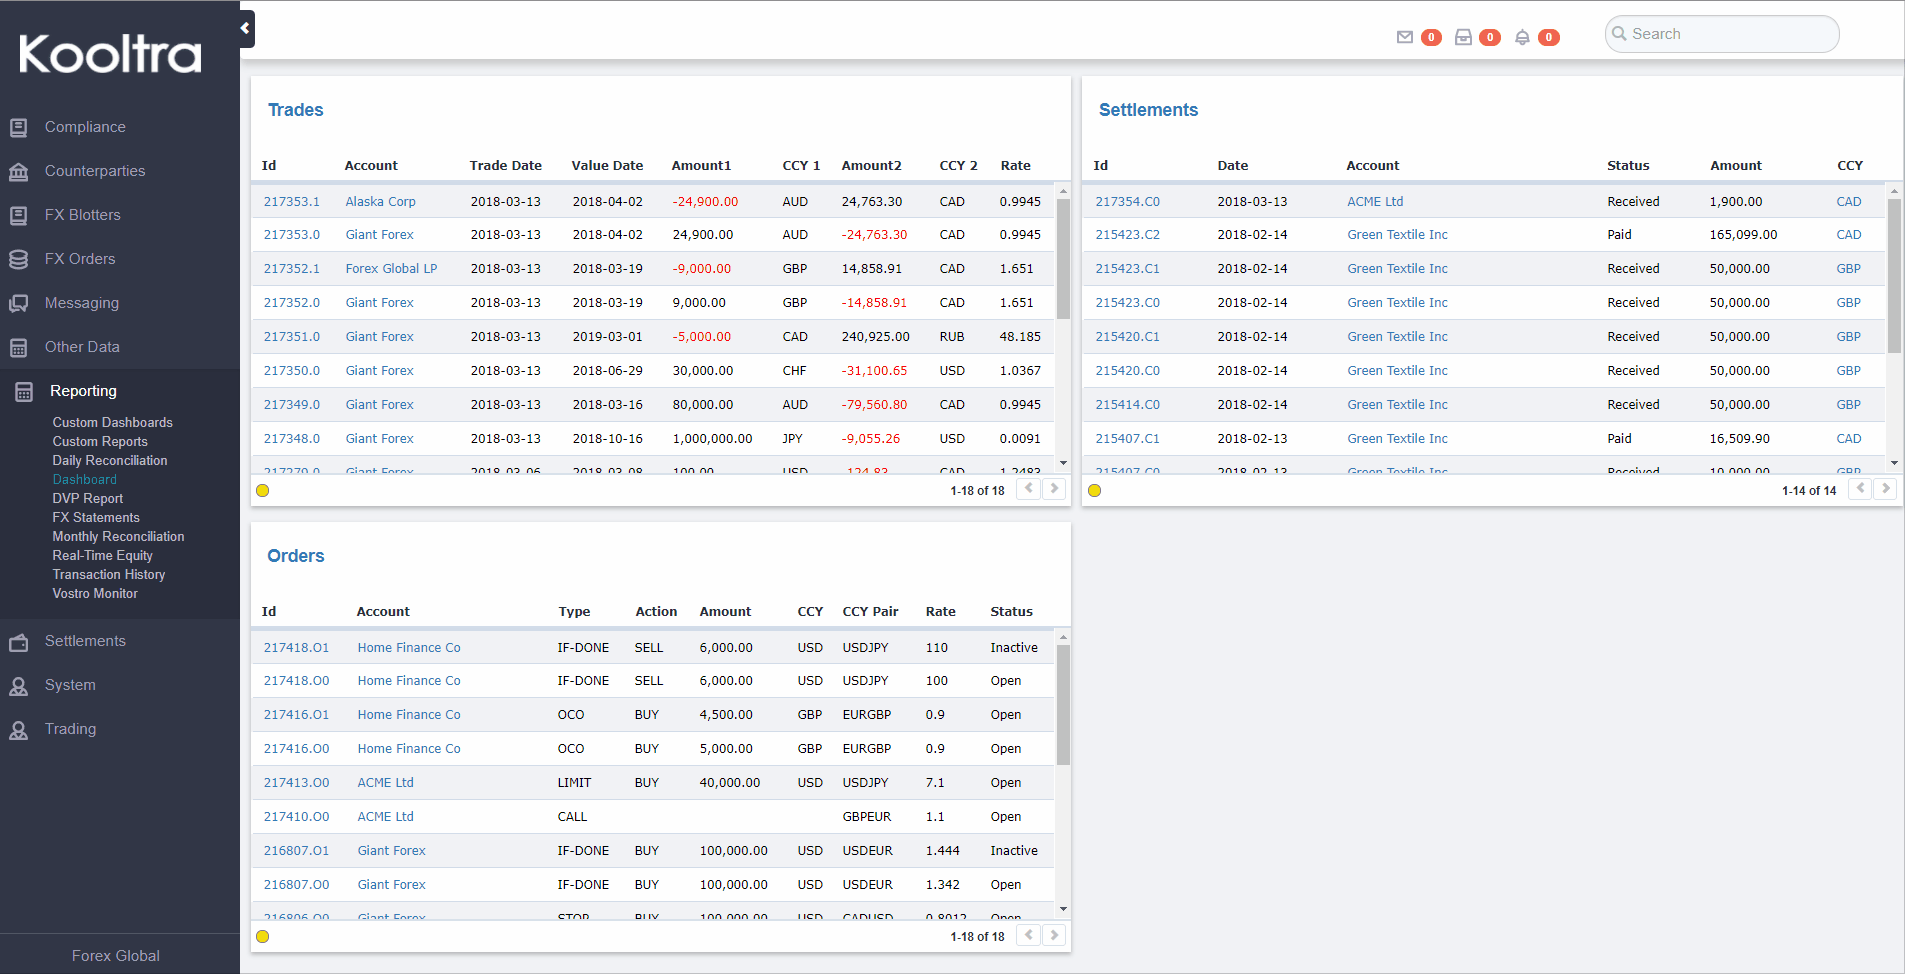Click the Settlements wallet icon

18,641
